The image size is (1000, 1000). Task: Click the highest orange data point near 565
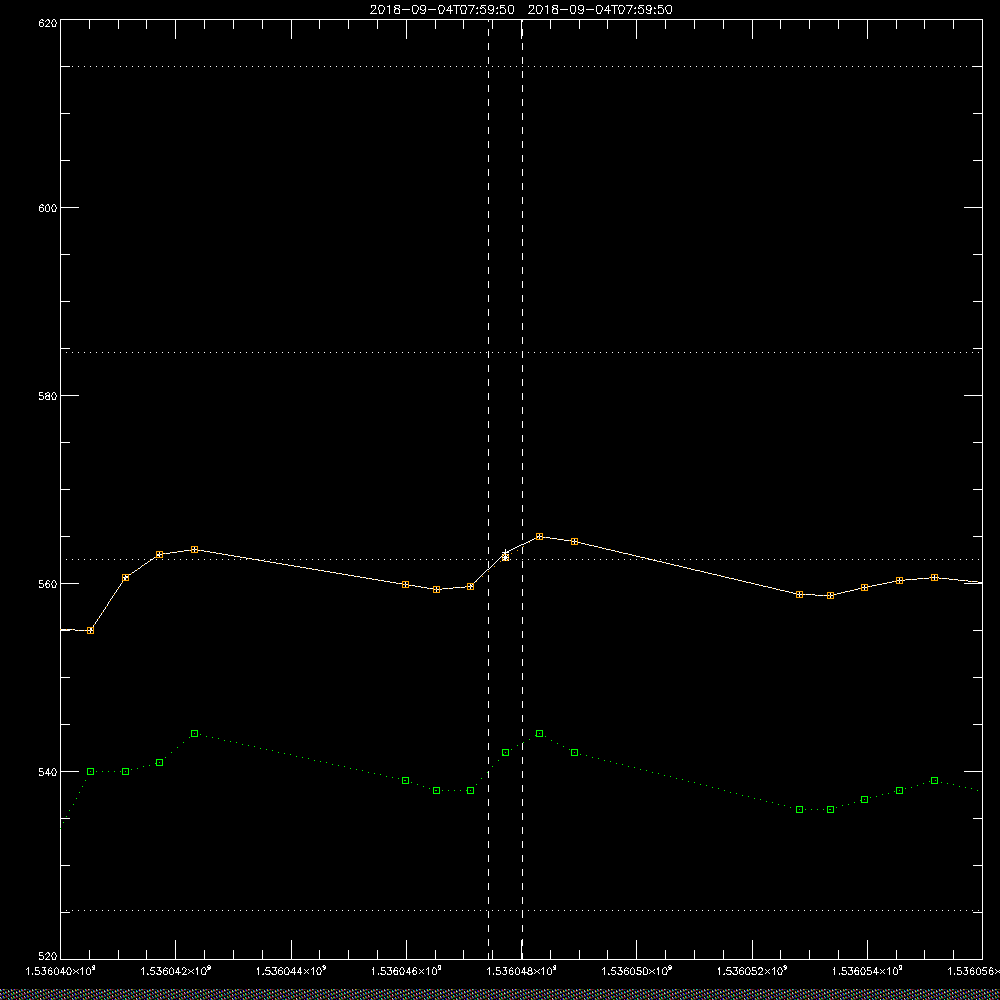(540, 537)
